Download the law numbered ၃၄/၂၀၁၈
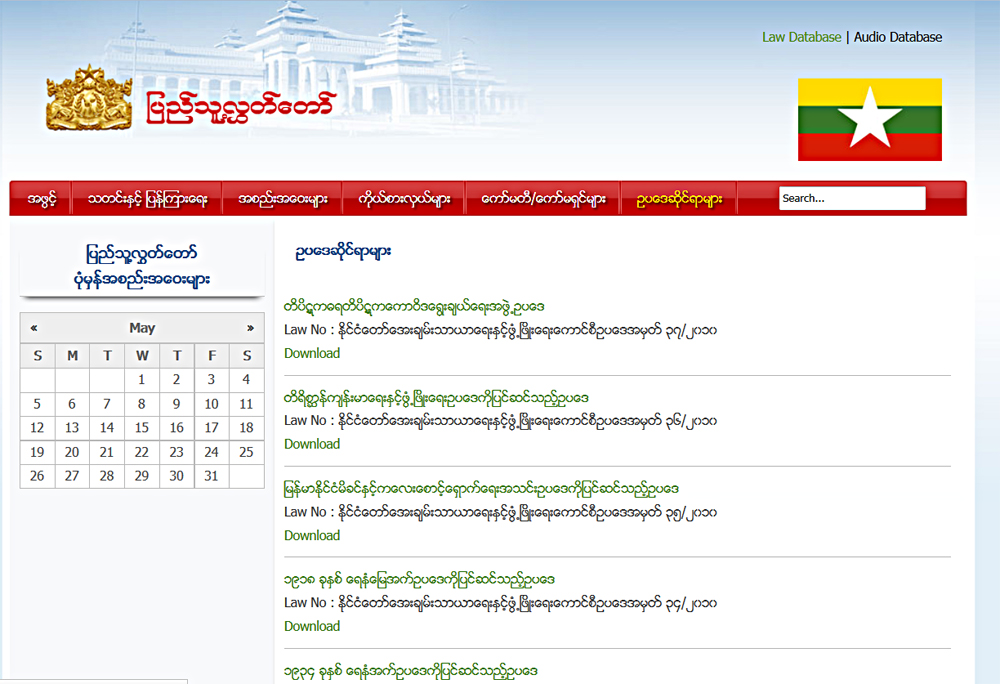The height and width of the screenshot is (684, 1000). [312, 626]
